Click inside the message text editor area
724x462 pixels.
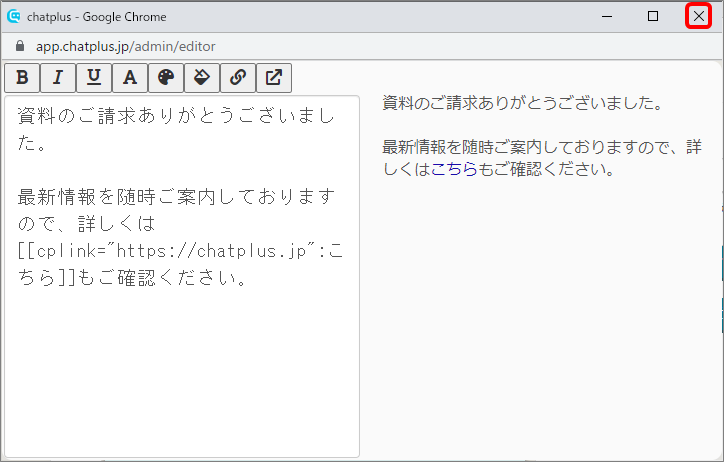(182, 277)
